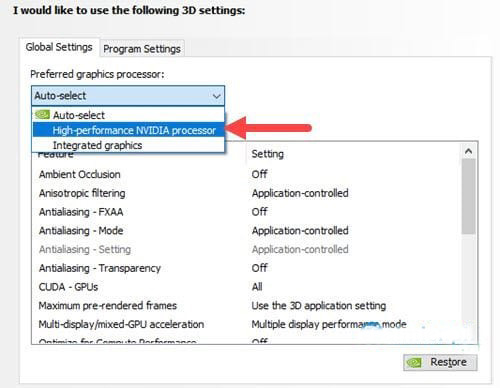The width and height of the screenshot is (500, 388).
Task: Click the Maximum pre-rendered frames setting value
Action: coord(319,306)
